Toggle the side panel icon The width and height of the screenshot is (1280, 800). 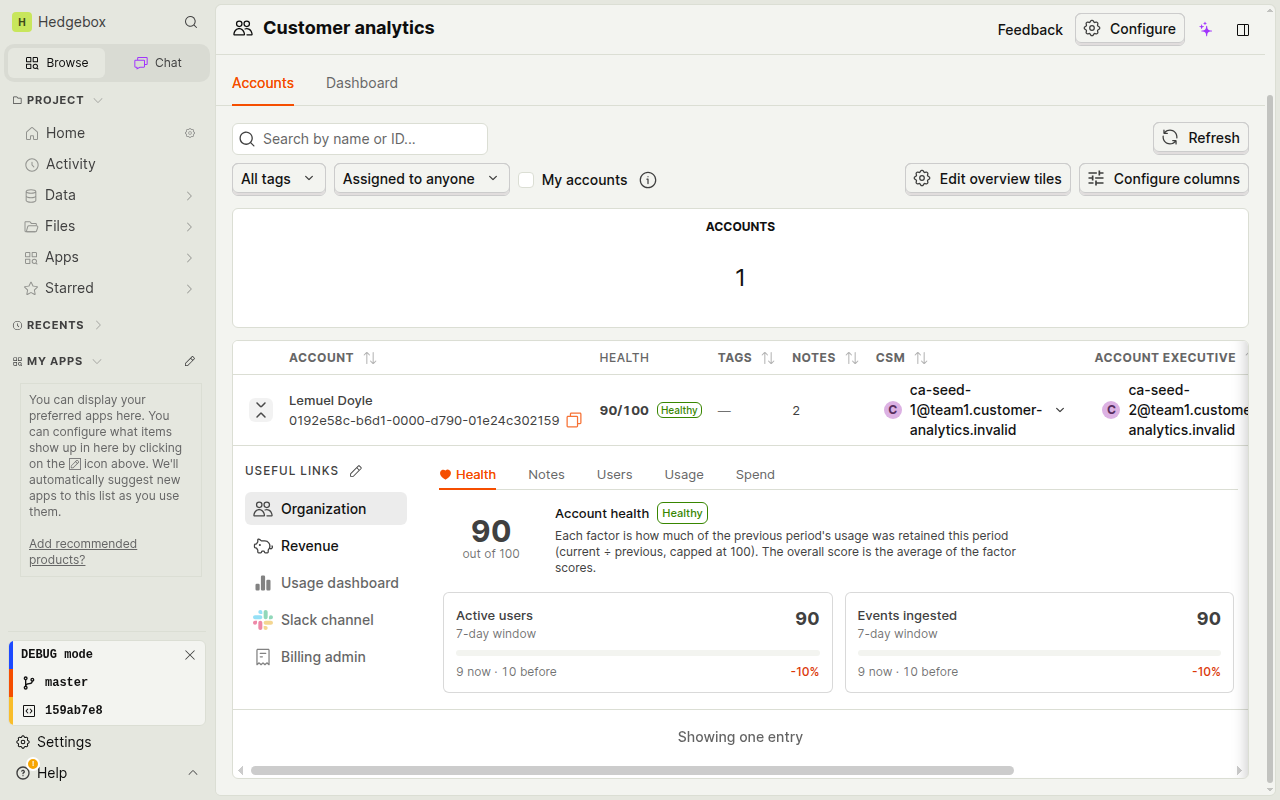point(1243,30)
